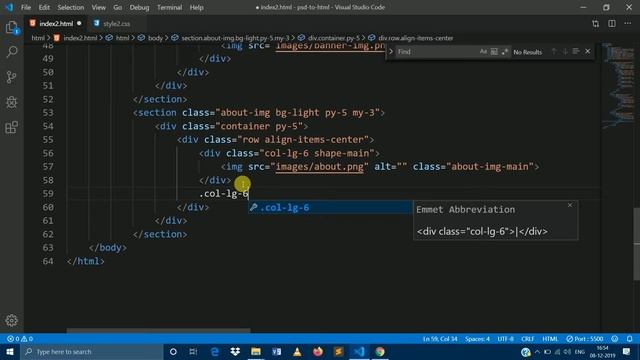This screenshot has width=640, height=360.
Task: Open the Edit menu
Action: [44, 7]
